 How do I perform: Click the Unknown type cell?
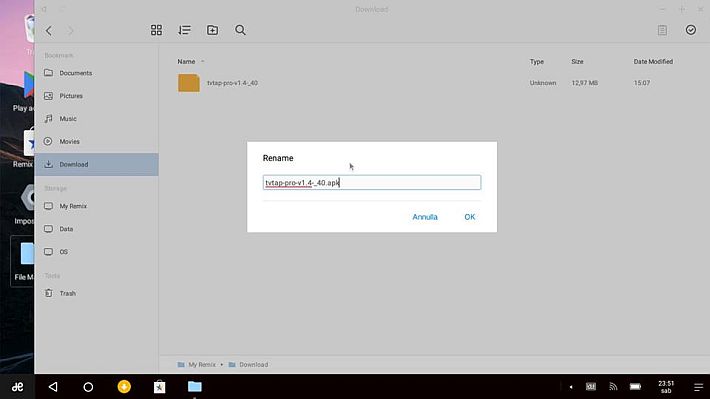543,83
